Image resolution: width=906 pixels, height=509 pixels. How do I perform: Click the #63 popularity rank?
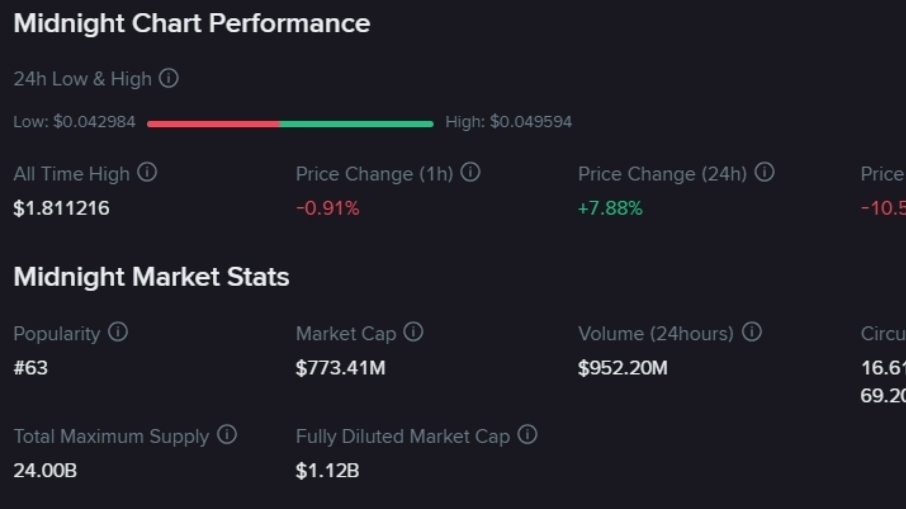tap(31, 368)
